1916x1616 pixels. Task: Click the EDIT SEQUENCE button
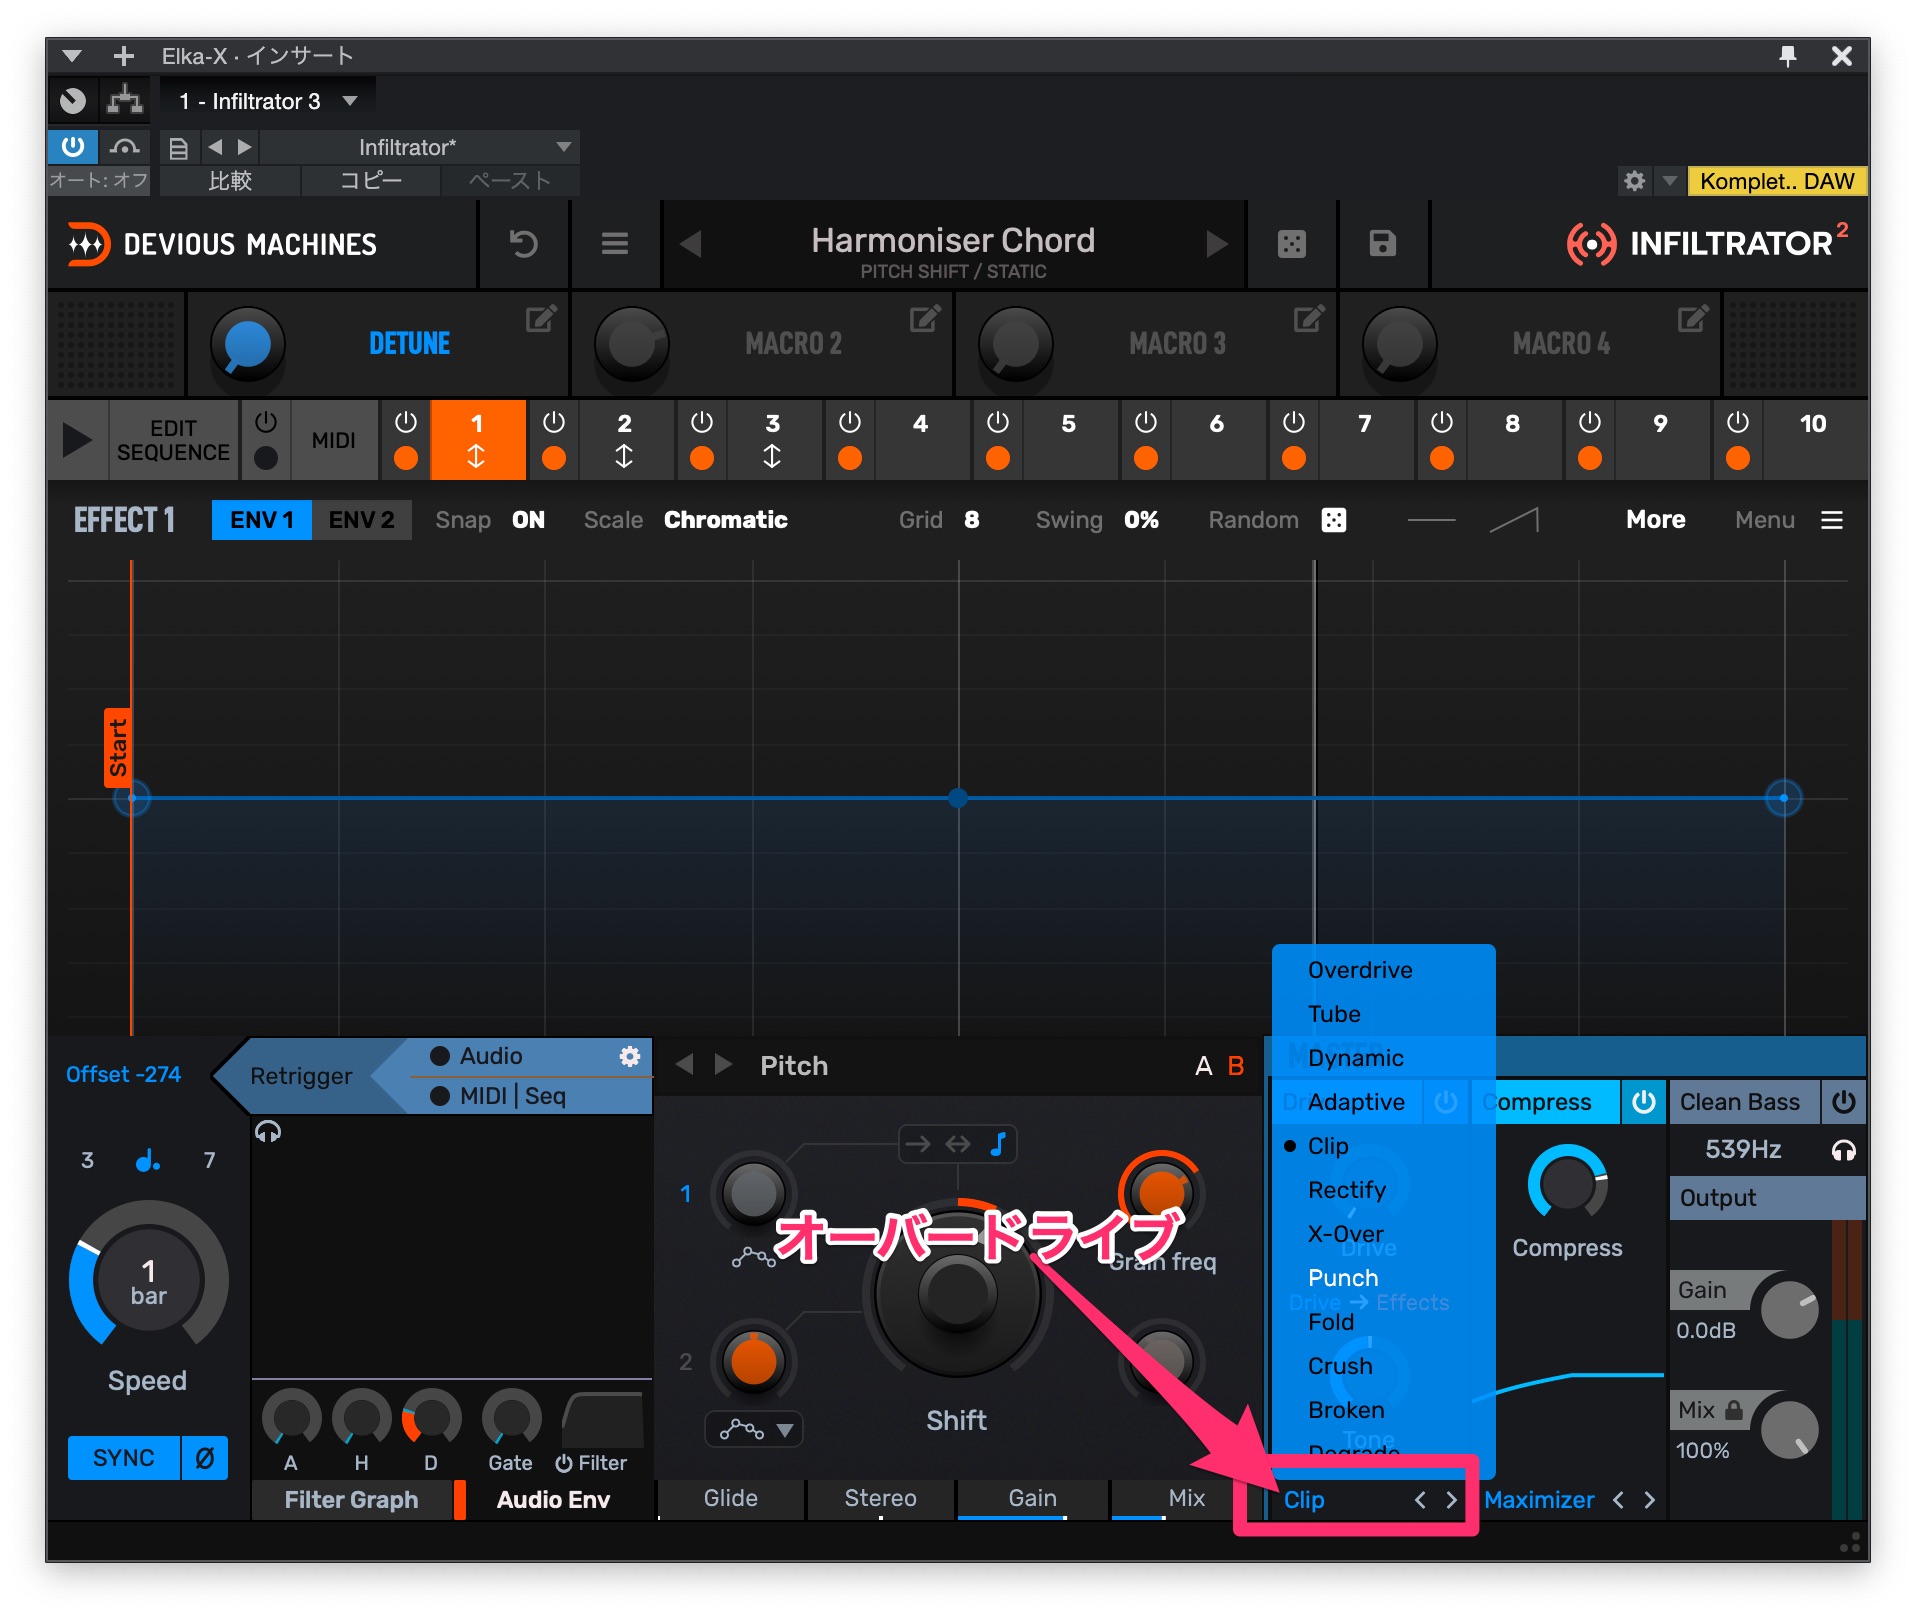(173, 440)
